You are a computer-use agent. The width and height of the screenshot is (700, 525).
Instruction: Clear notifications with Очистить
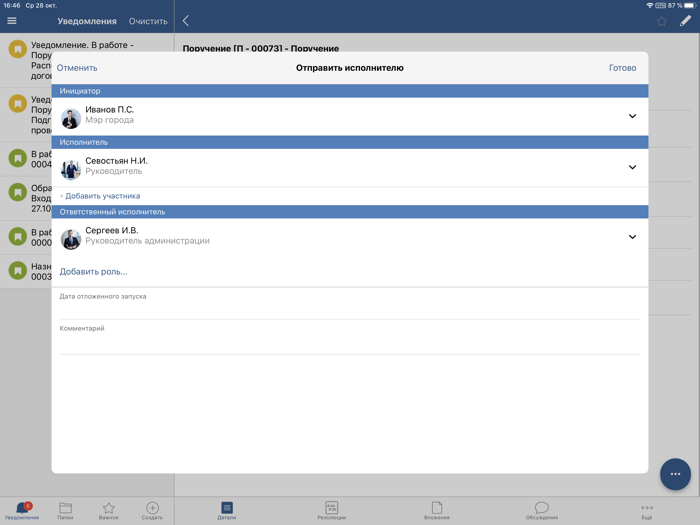148,21
